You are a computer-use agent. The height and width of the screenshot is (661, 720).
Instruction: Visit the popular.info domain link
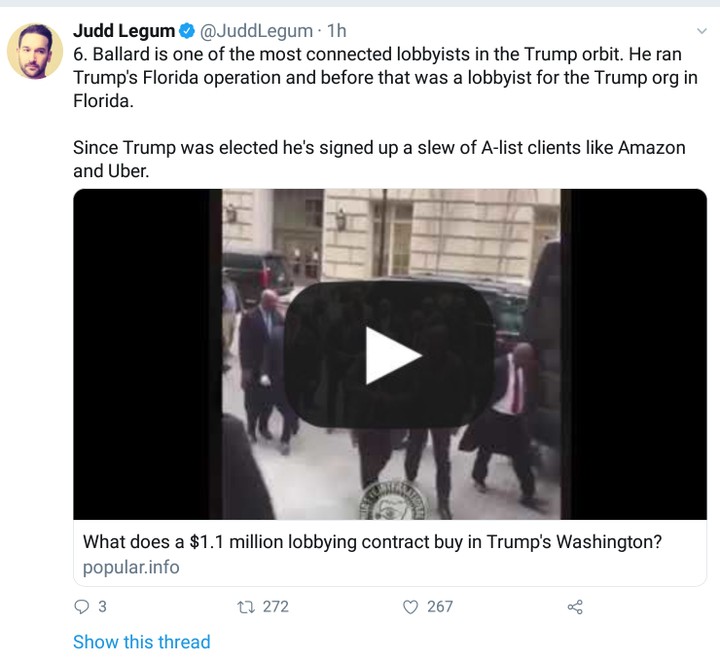pyautogui.click(x=131, y=567)
